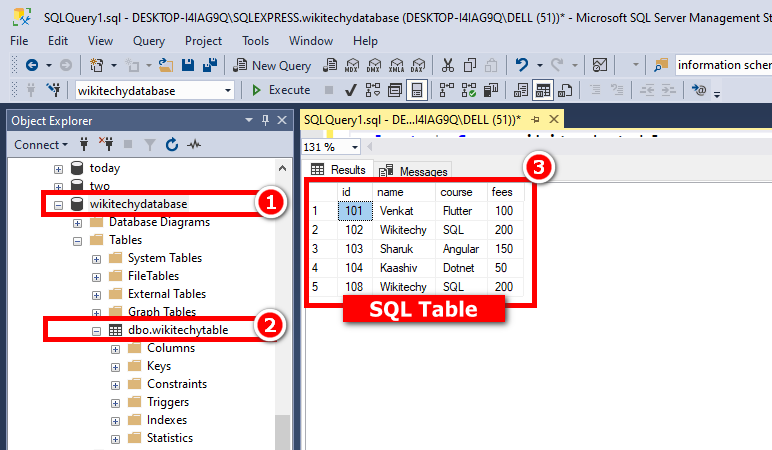Open the New Project dropdown arrow
This screenshot has width=772, height=450.
114,65
